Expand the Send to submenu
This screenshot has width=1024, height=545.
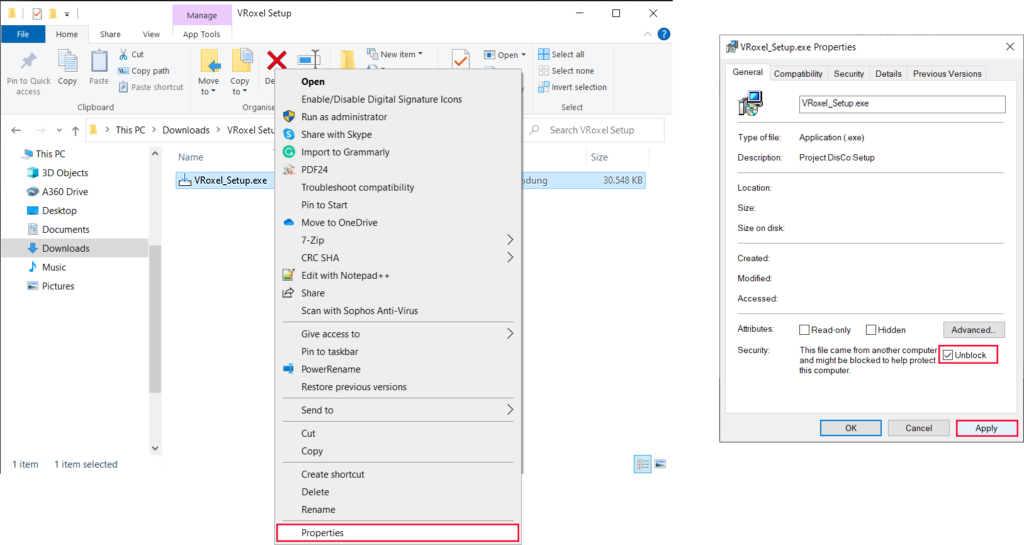click(398, 411)
